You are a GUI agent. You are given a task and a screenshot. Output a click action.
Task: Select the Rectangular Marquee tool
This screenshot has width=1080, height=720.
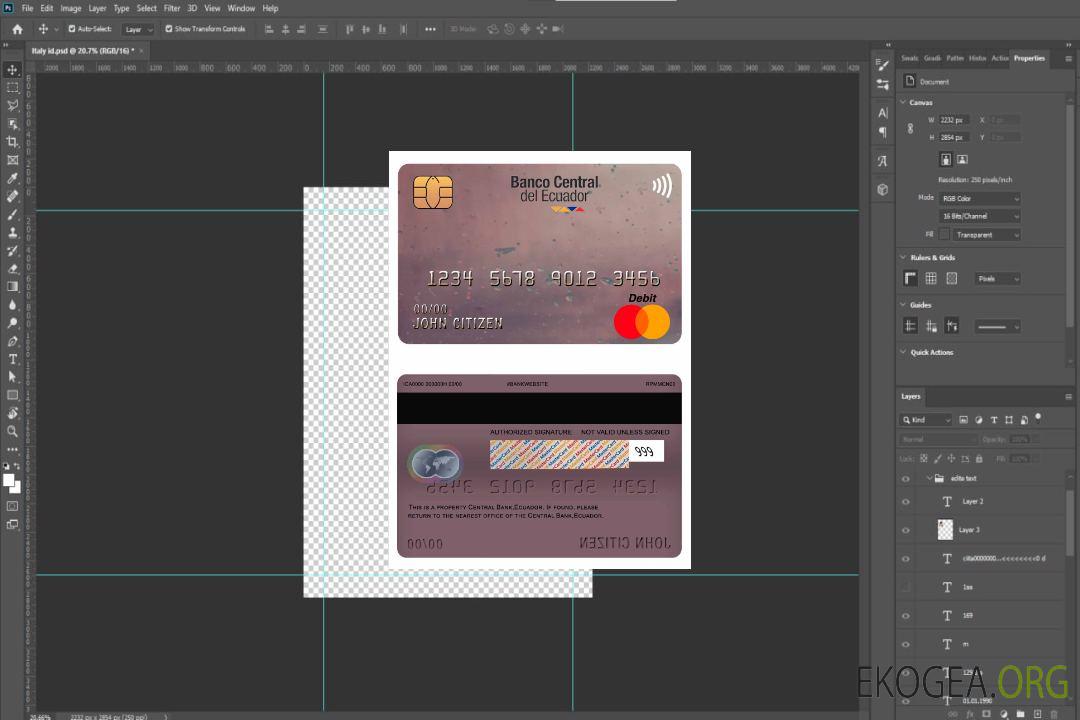pos(12,88)
